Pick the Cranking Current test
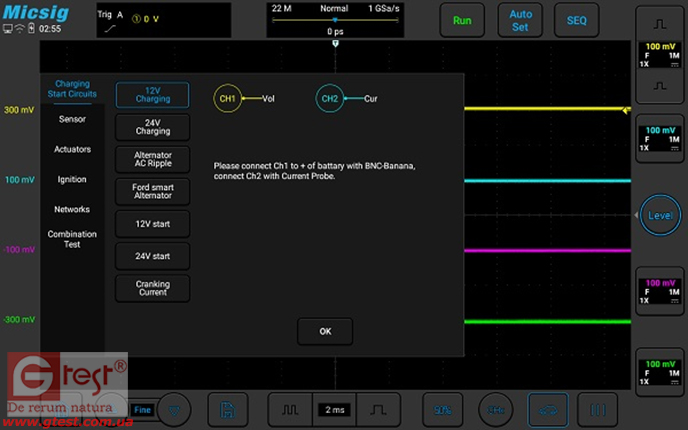The height and width of the screenshot is (430, 688). click(x=152, y=289)
